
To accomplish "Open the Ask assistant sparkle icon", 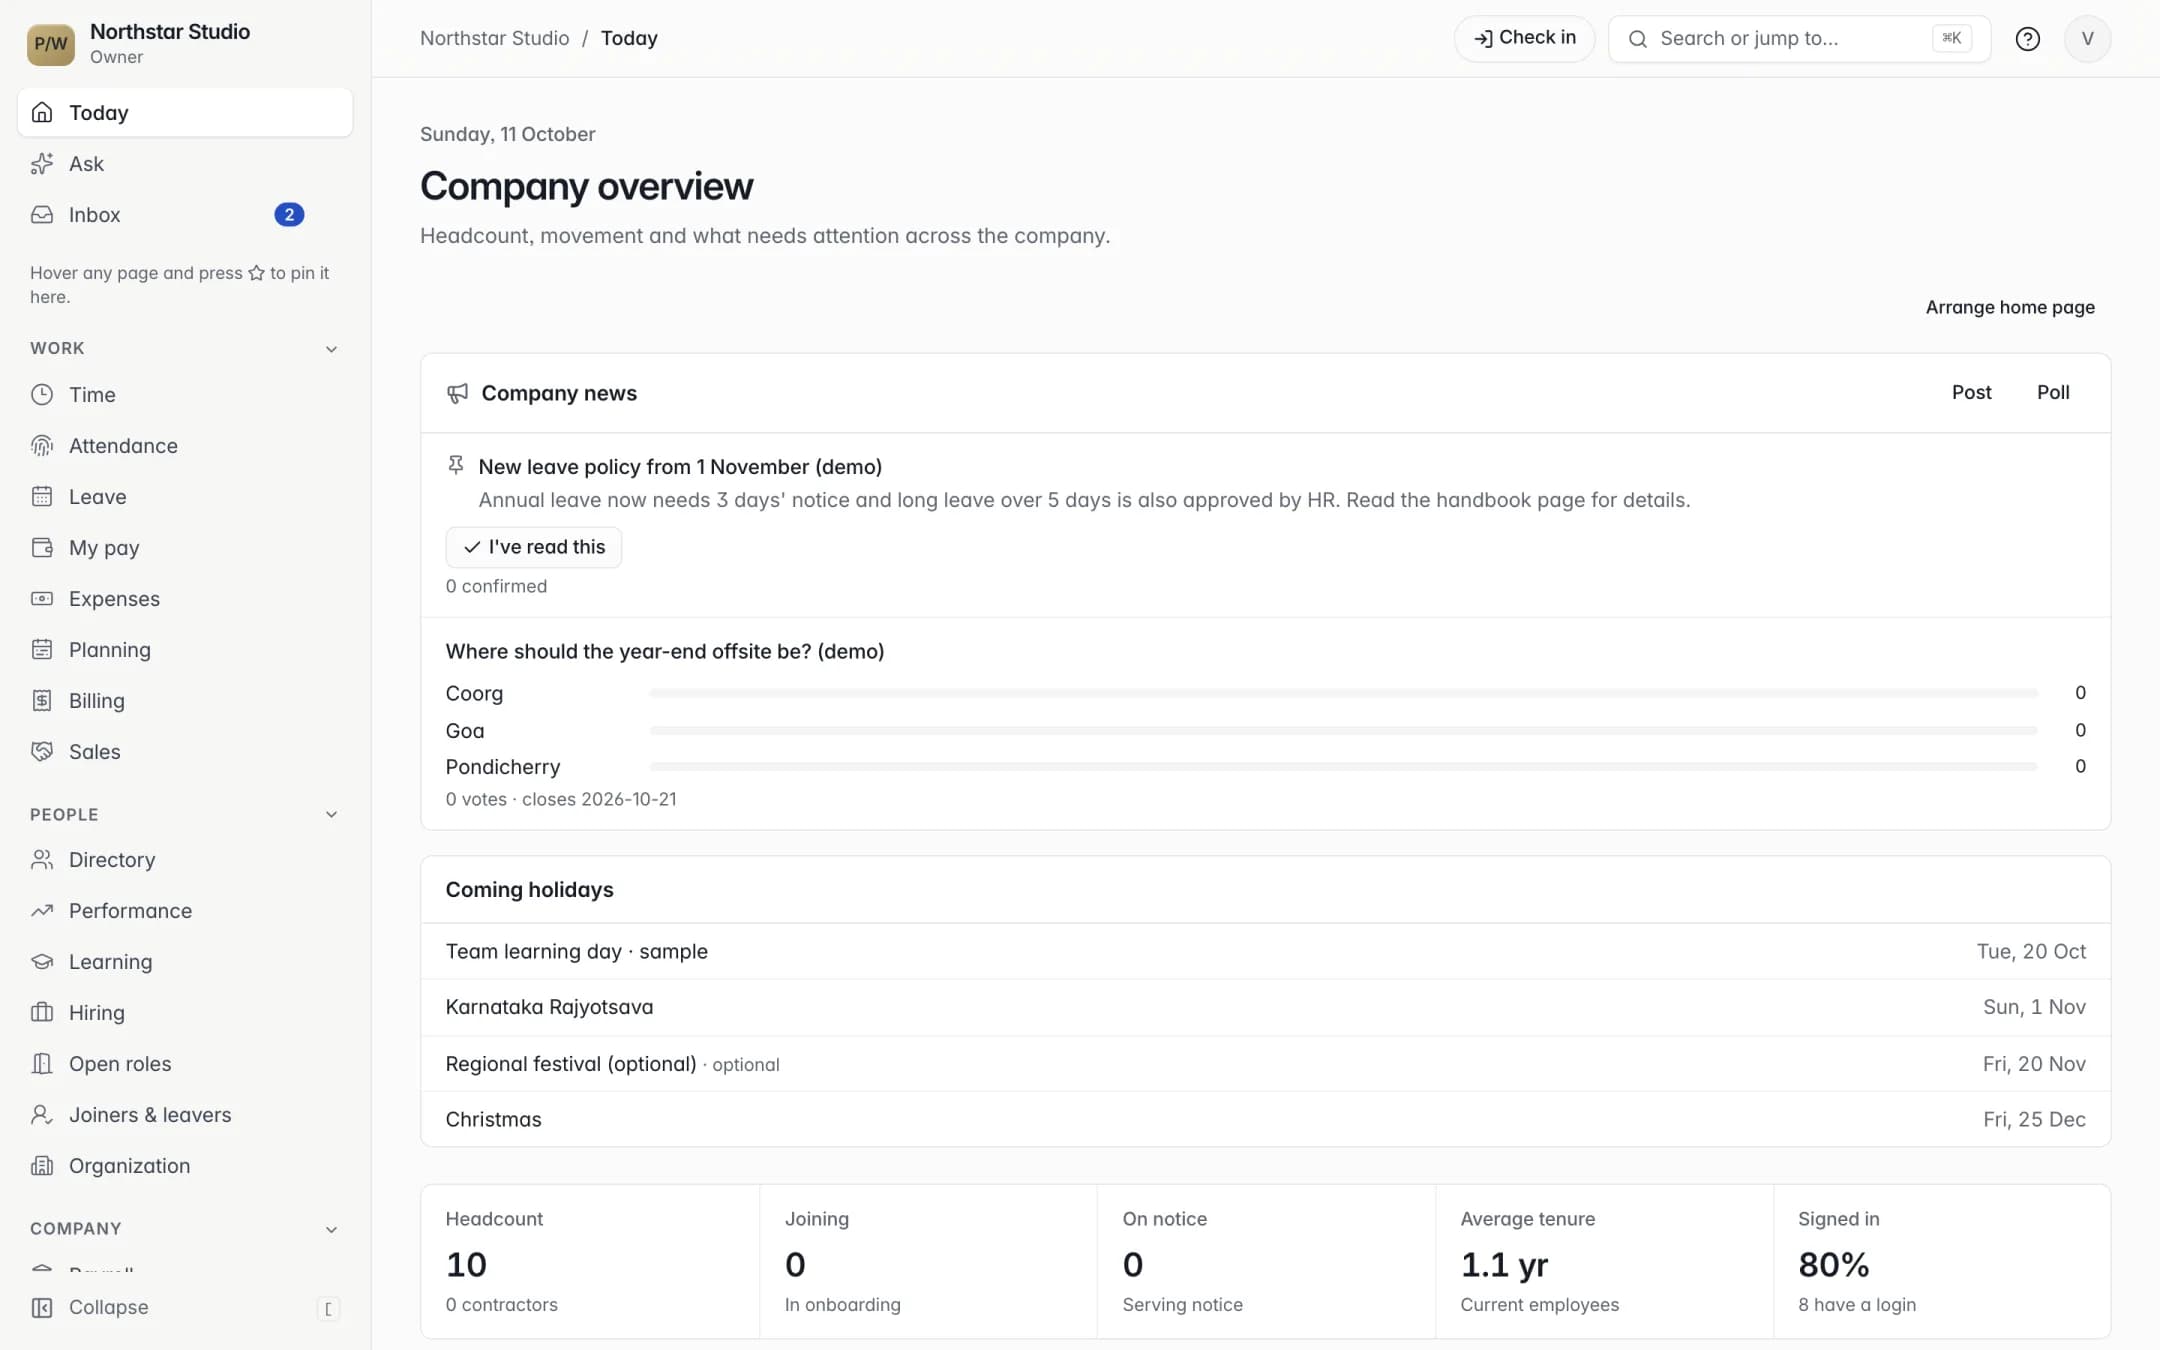I will click(42, 164).
